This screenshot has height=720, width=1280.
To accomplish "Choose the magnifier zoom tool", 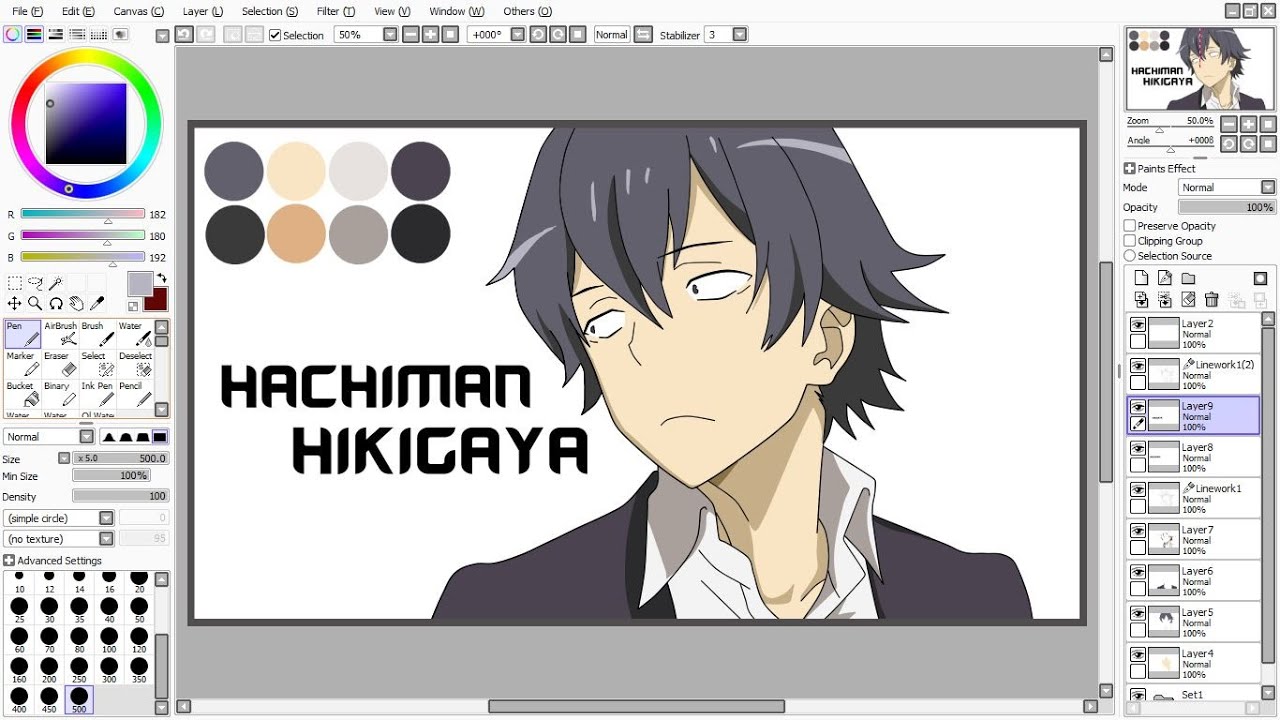I will point(35,303).
